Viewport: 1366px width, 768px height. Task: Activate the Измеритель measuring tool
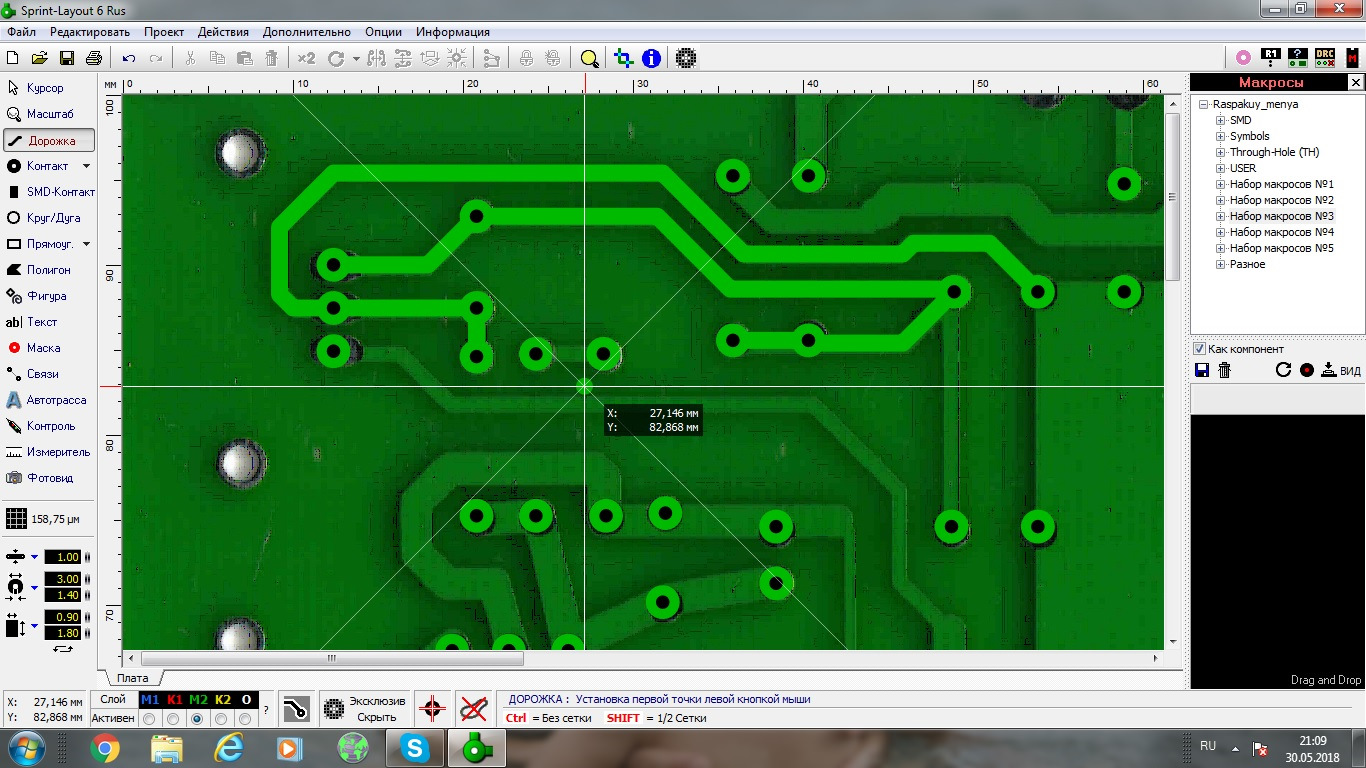pos(48,452)
